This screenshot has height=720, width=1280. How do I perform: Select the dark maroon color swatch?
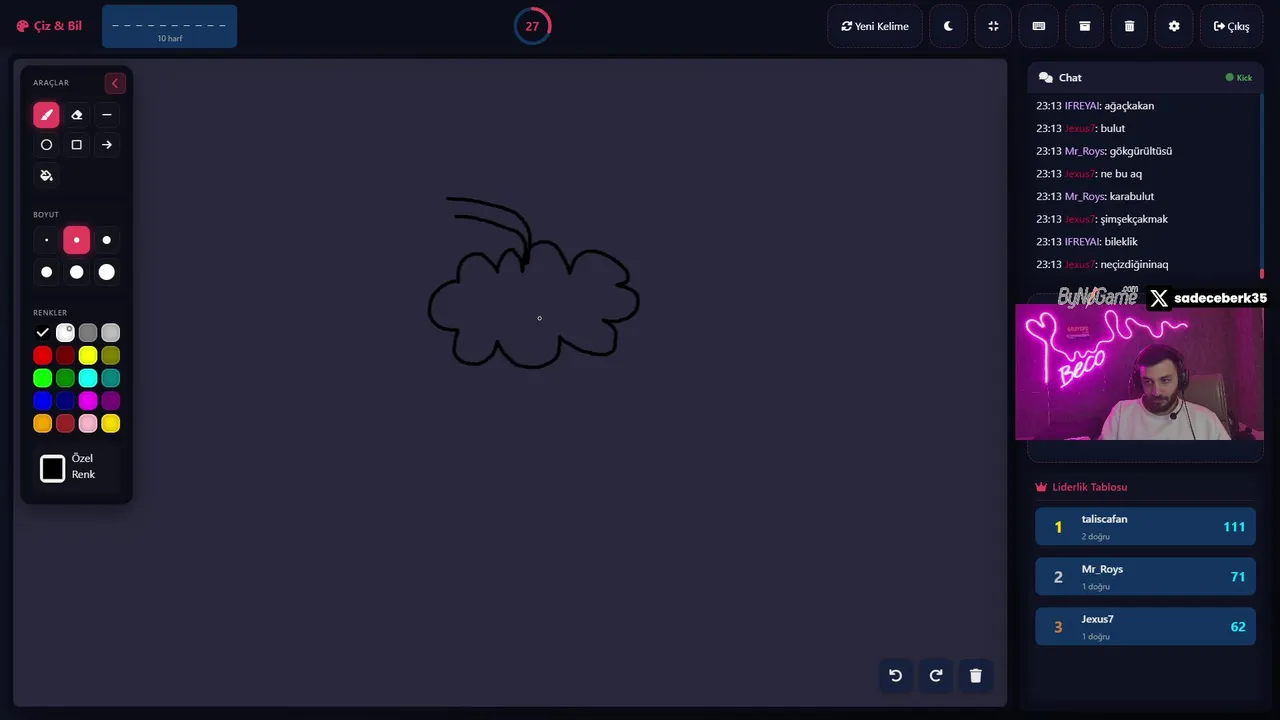point(65,355)
